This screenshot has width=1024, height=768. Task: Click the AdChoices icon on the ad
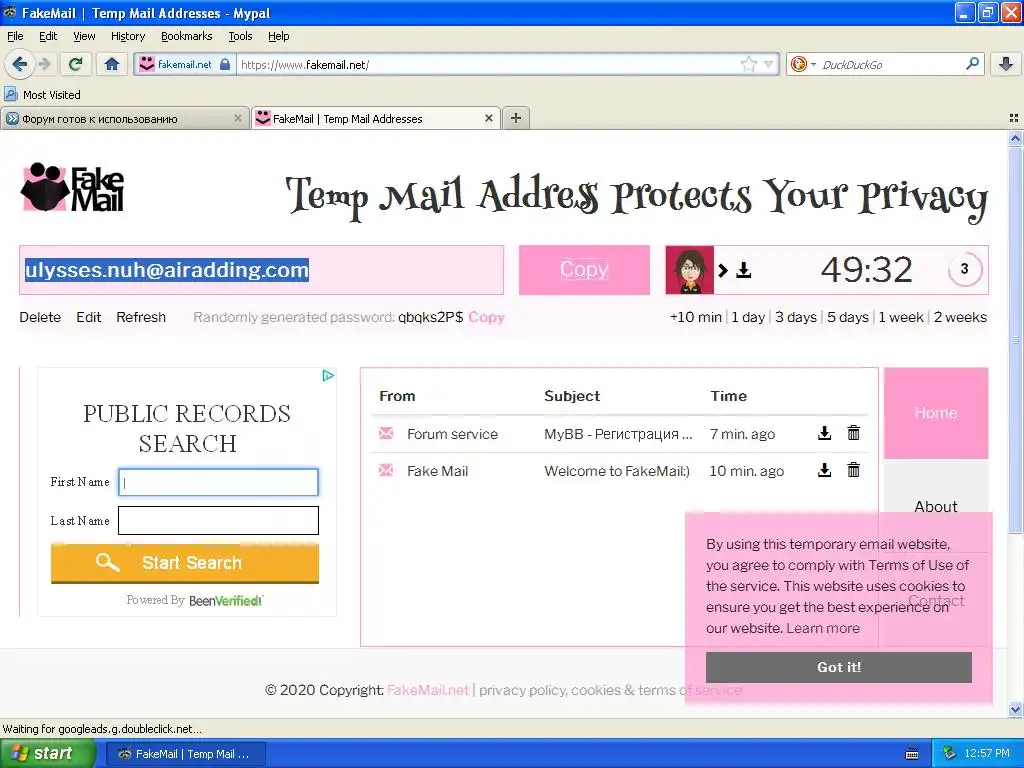328,376
